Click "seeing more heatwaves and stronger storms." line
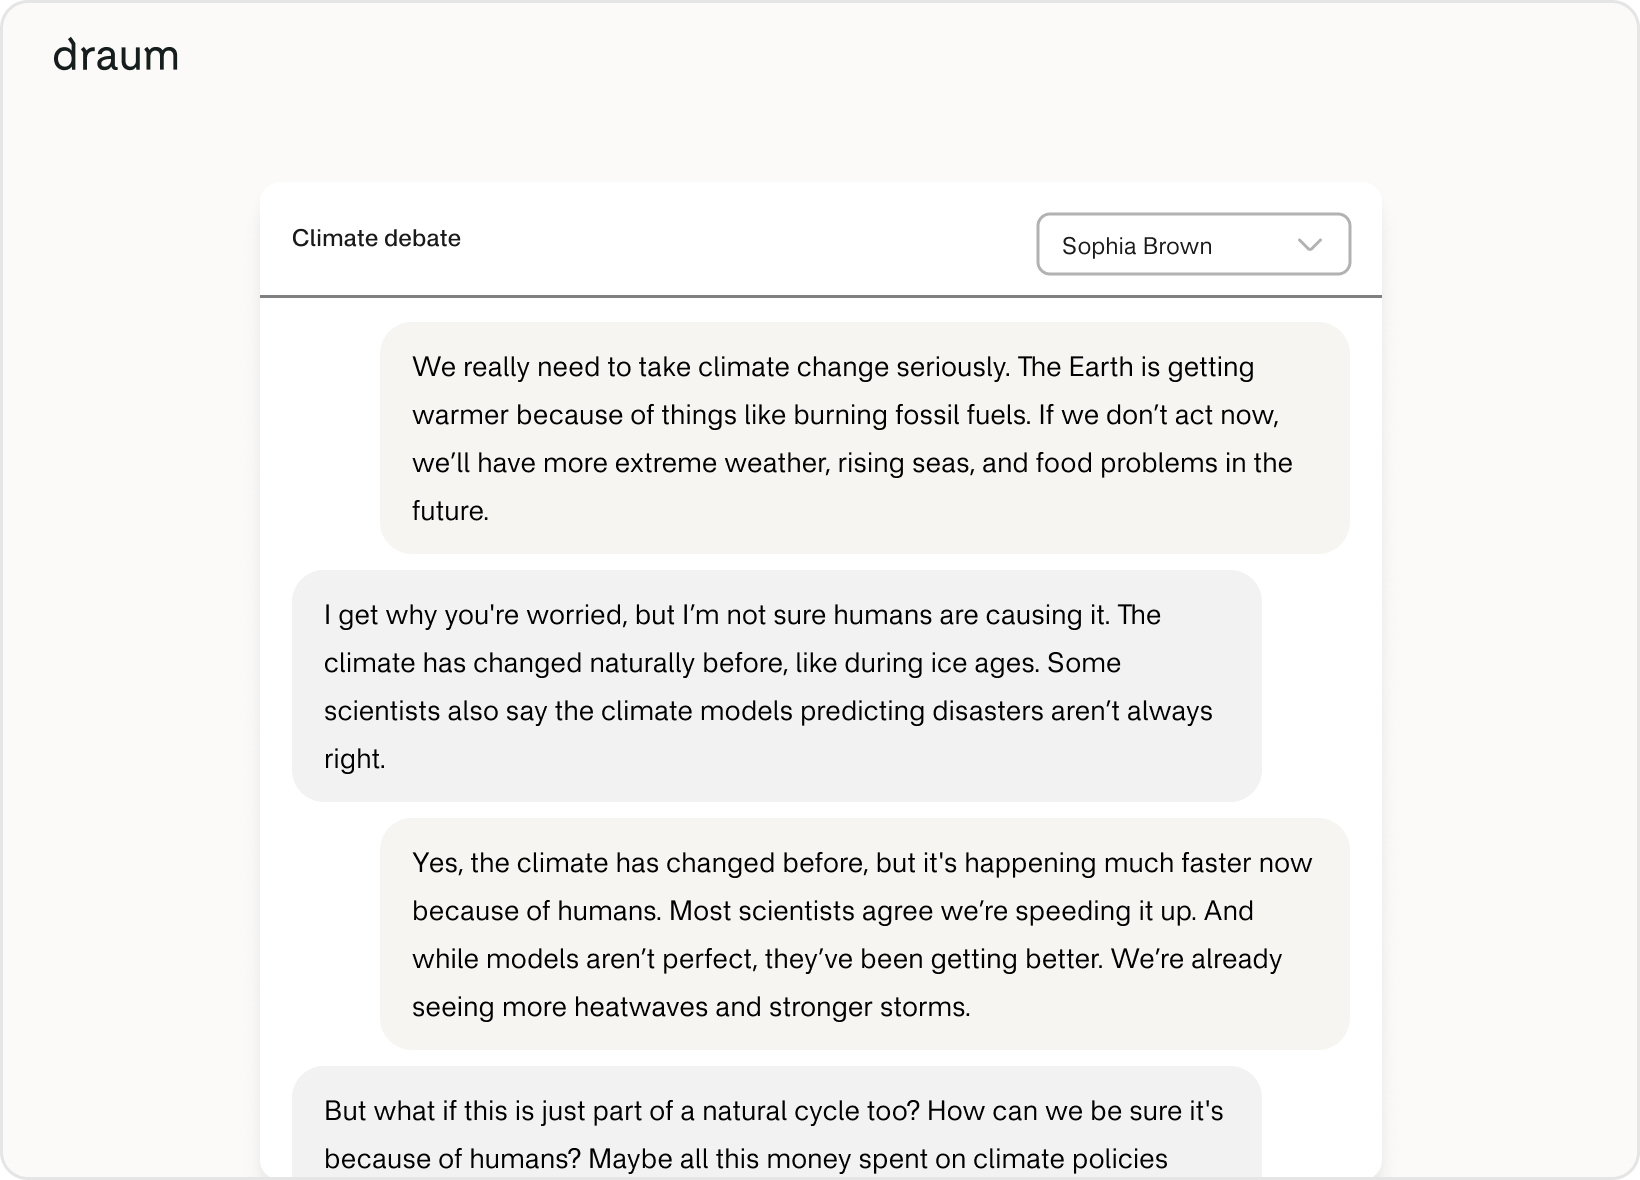The height and width of the screenshot is (1180, 1640). point(691,1007)
